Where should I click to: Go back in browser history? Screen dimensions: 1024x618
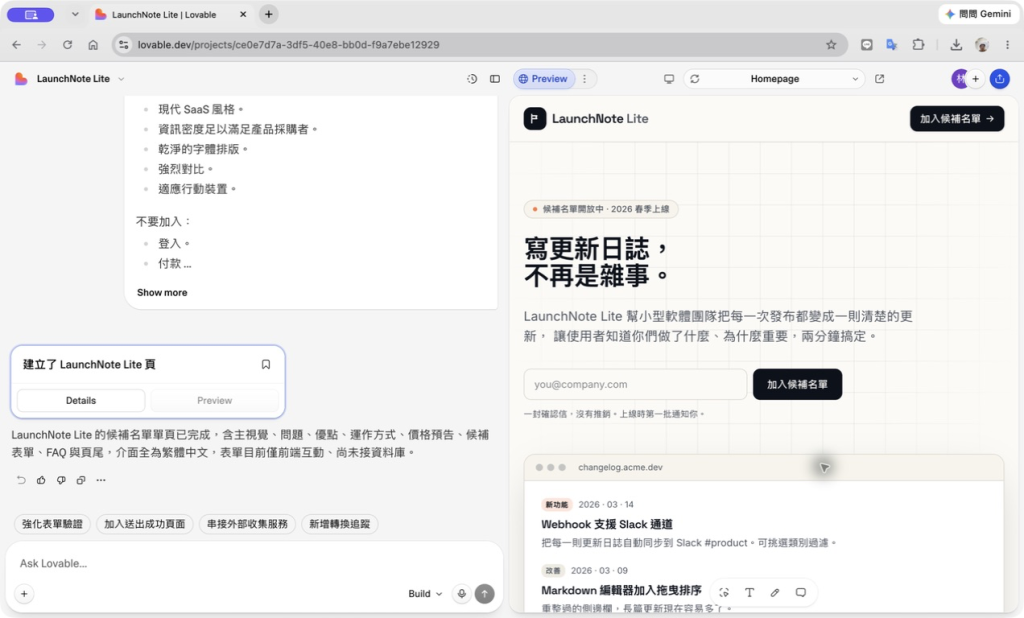pos(16,44)
